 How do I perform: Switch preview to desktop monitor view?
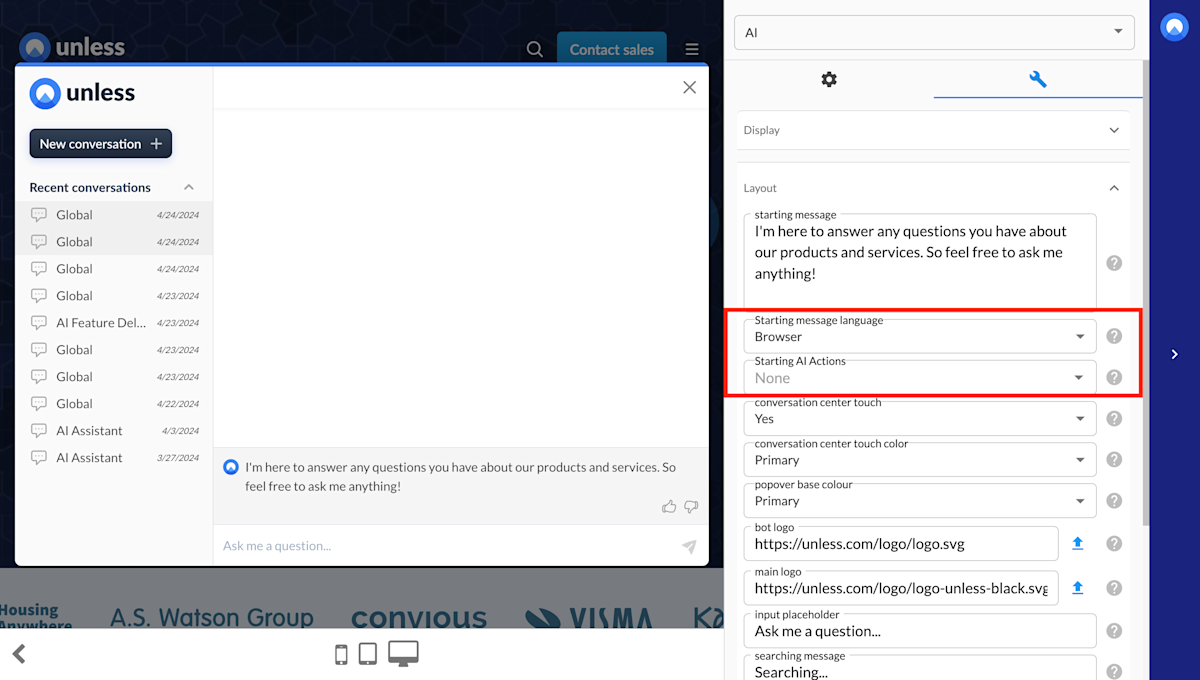click(403, 651)
